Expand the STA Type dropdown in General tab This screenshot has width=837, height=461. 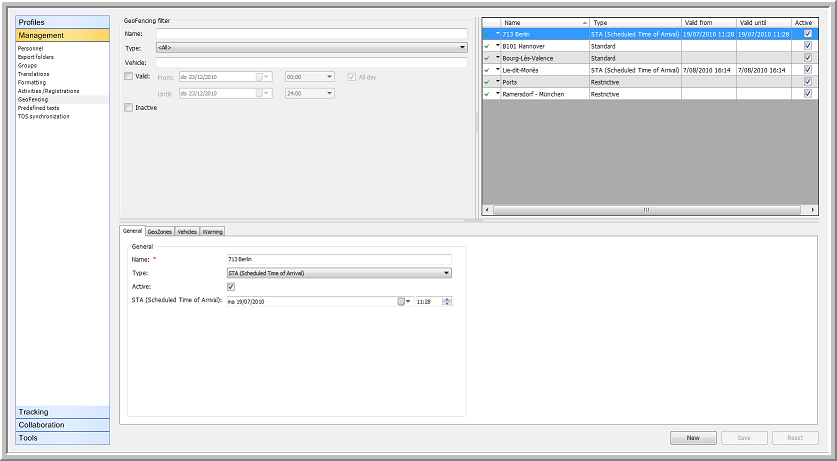[x=446, y=272]
